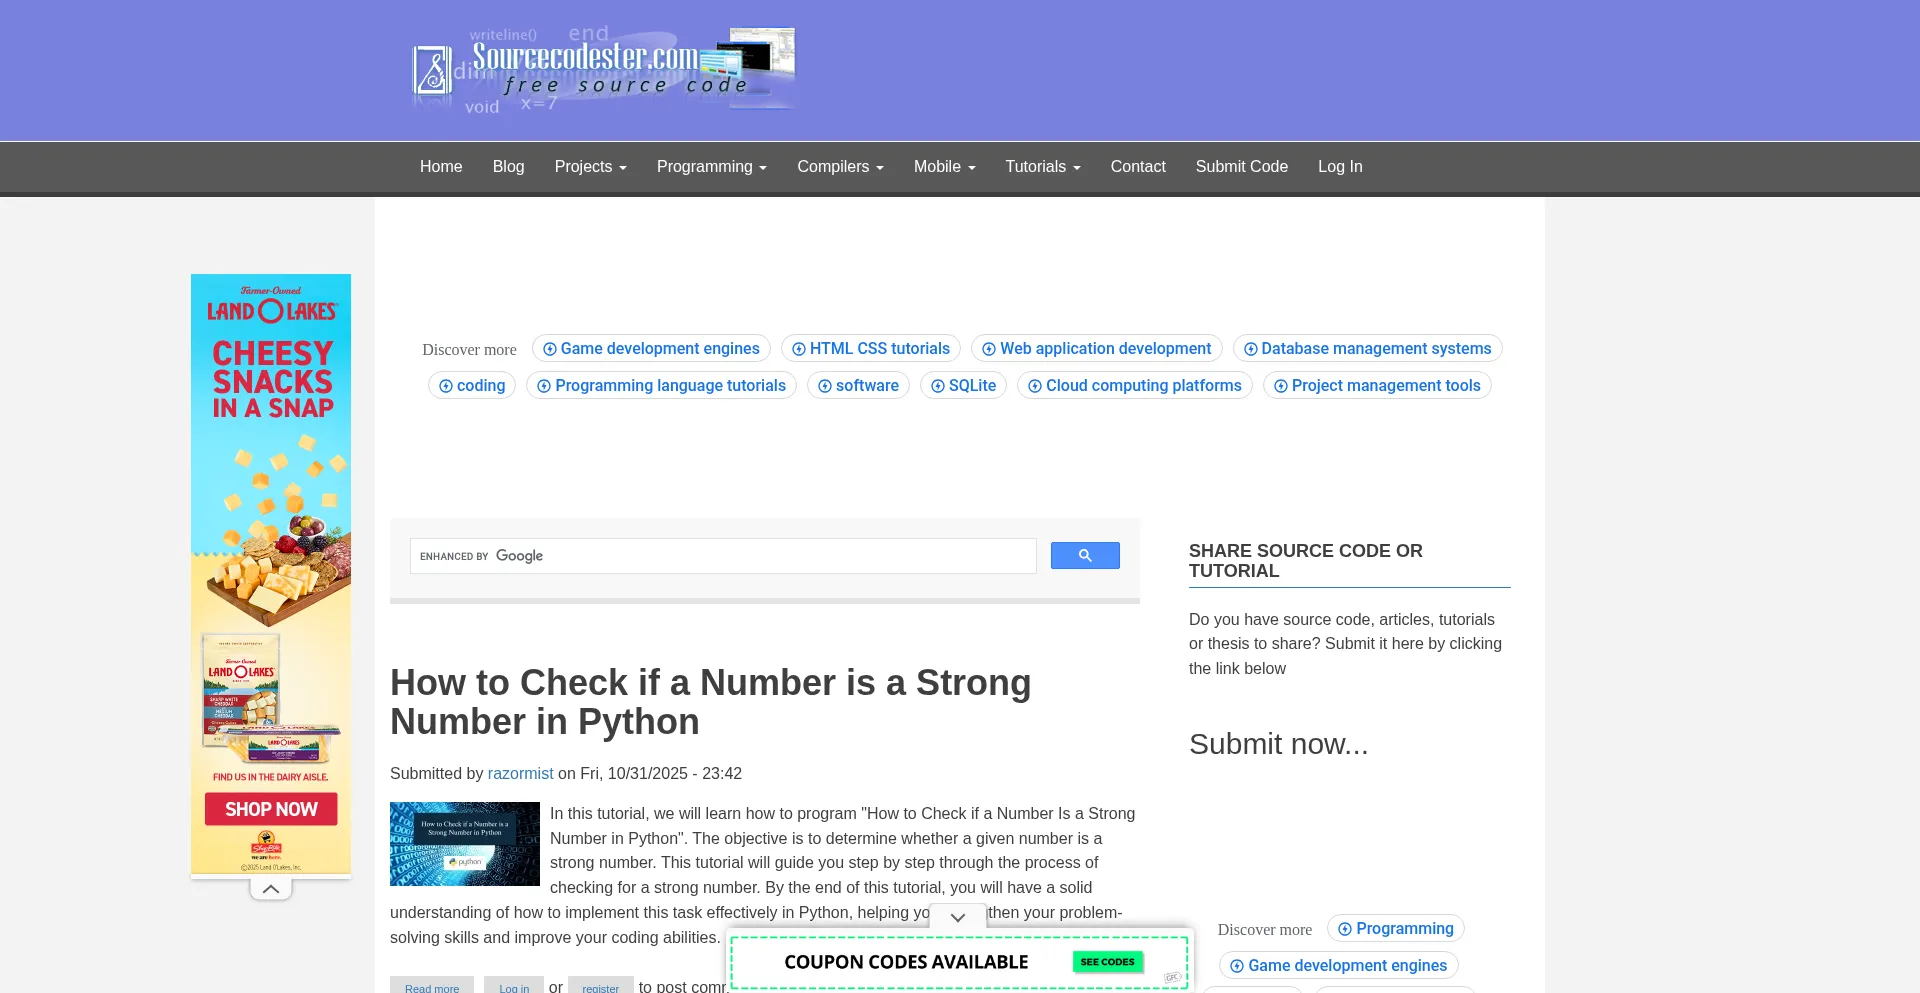1920x993 pixels.
Task: Click plus icon beside Game development engines
Action: coord(549,349)
